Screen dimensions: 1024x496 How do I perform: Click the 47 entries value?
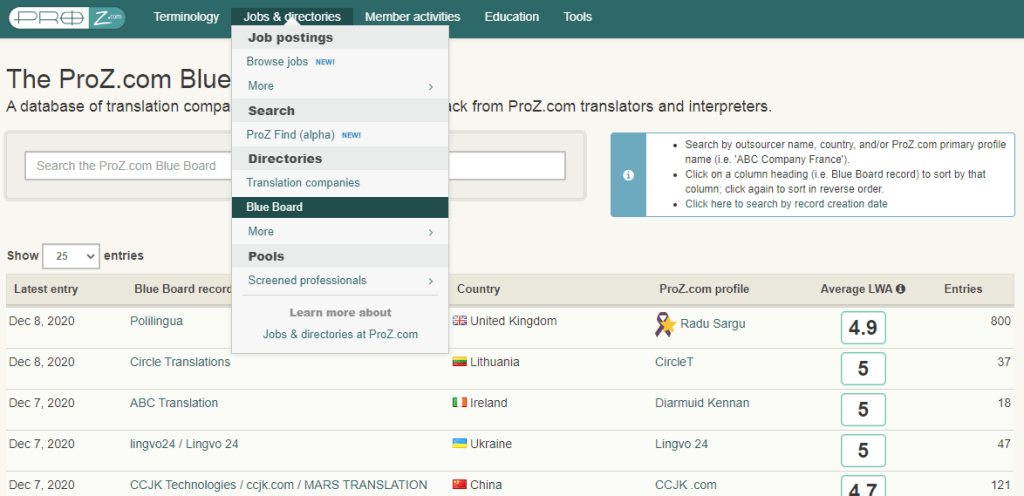click(x=1004, y=444)
